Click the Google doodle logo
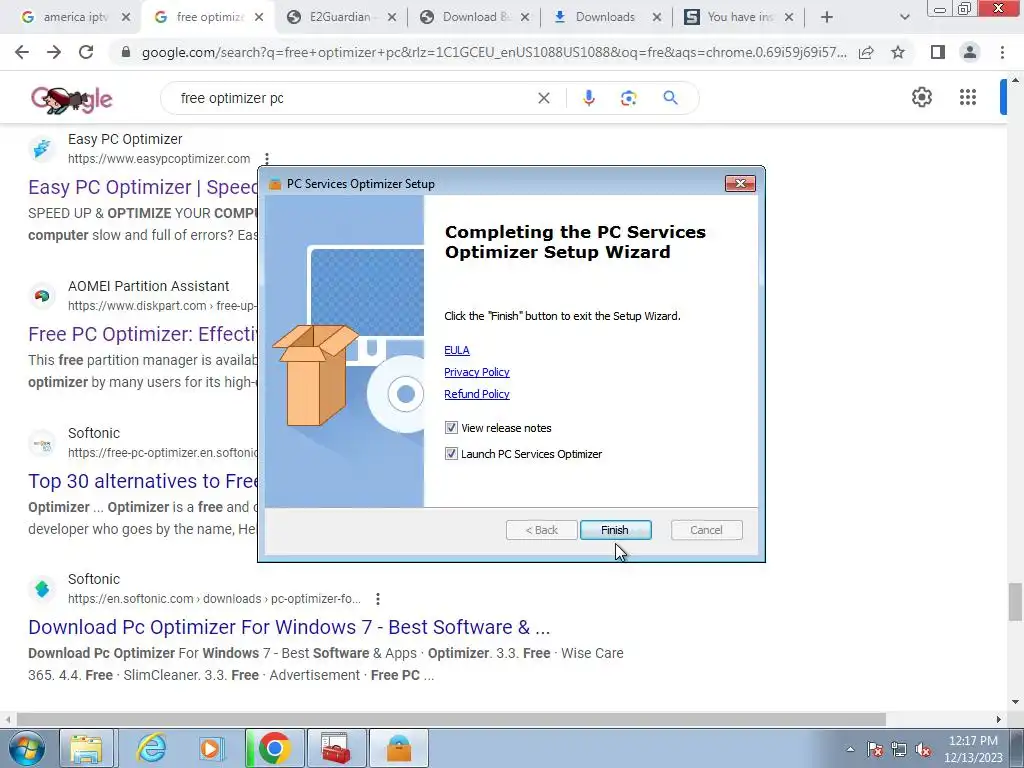The width and height of the screenshot is (1024, 768). pos(72,99)
